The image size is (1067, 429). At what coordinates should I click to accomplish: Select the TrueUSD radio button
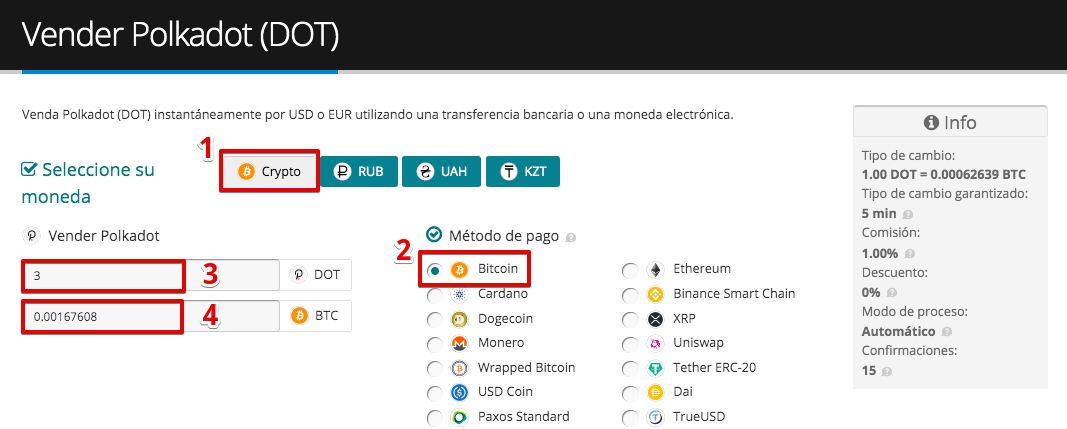tap(630, 418)
